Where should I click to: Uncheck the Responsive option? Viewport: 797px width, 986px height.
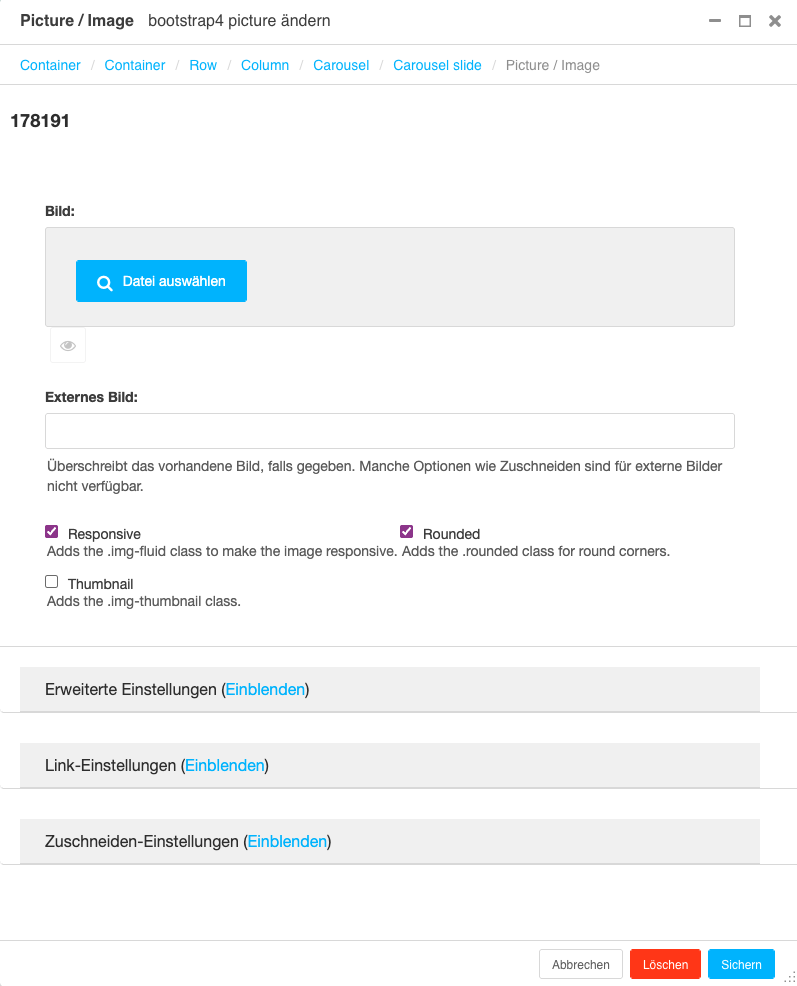51,531
